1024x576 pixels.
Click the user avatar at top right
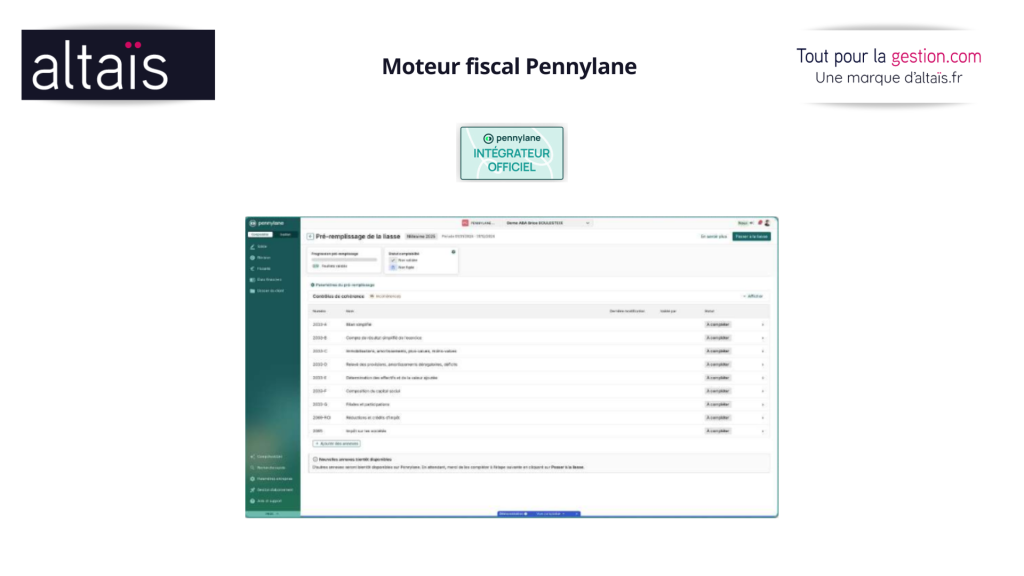(768, 223)
